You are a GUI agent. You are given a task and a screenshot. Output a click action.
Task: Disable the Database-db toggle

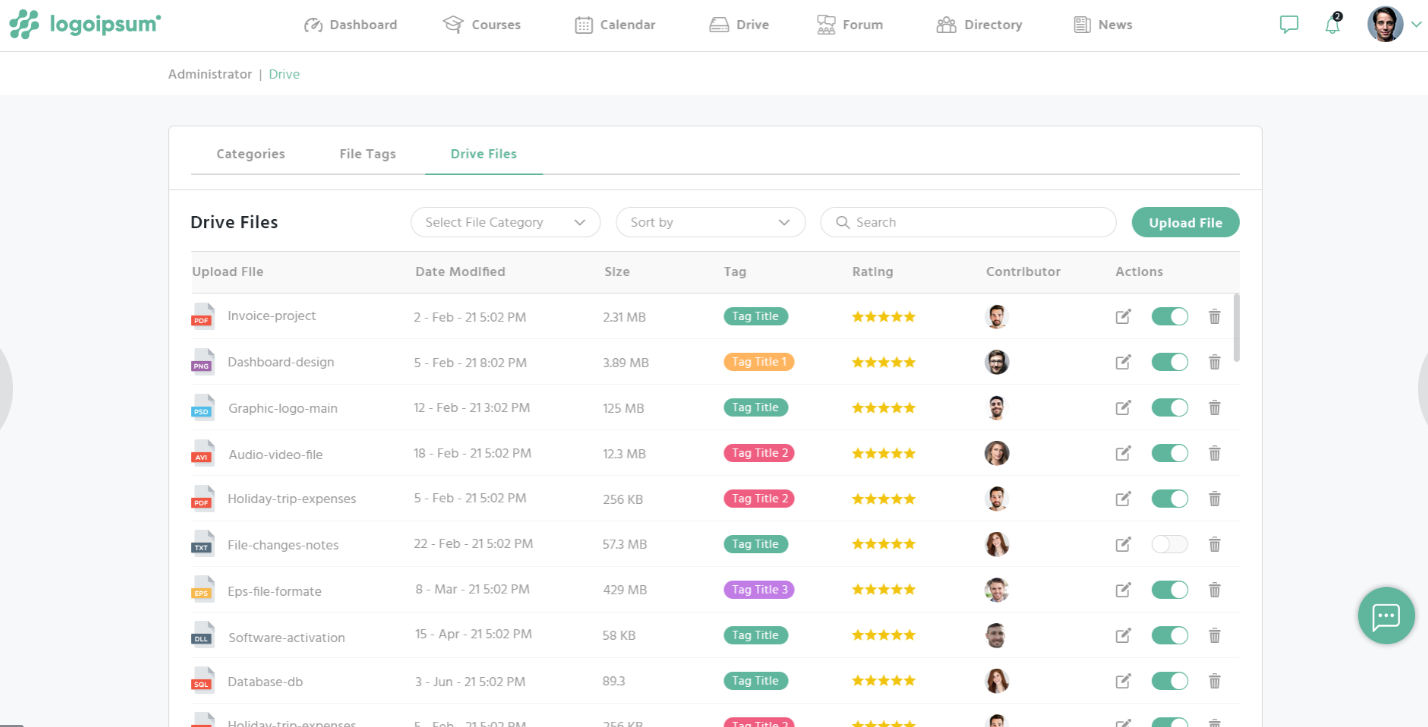[1170, 681]
